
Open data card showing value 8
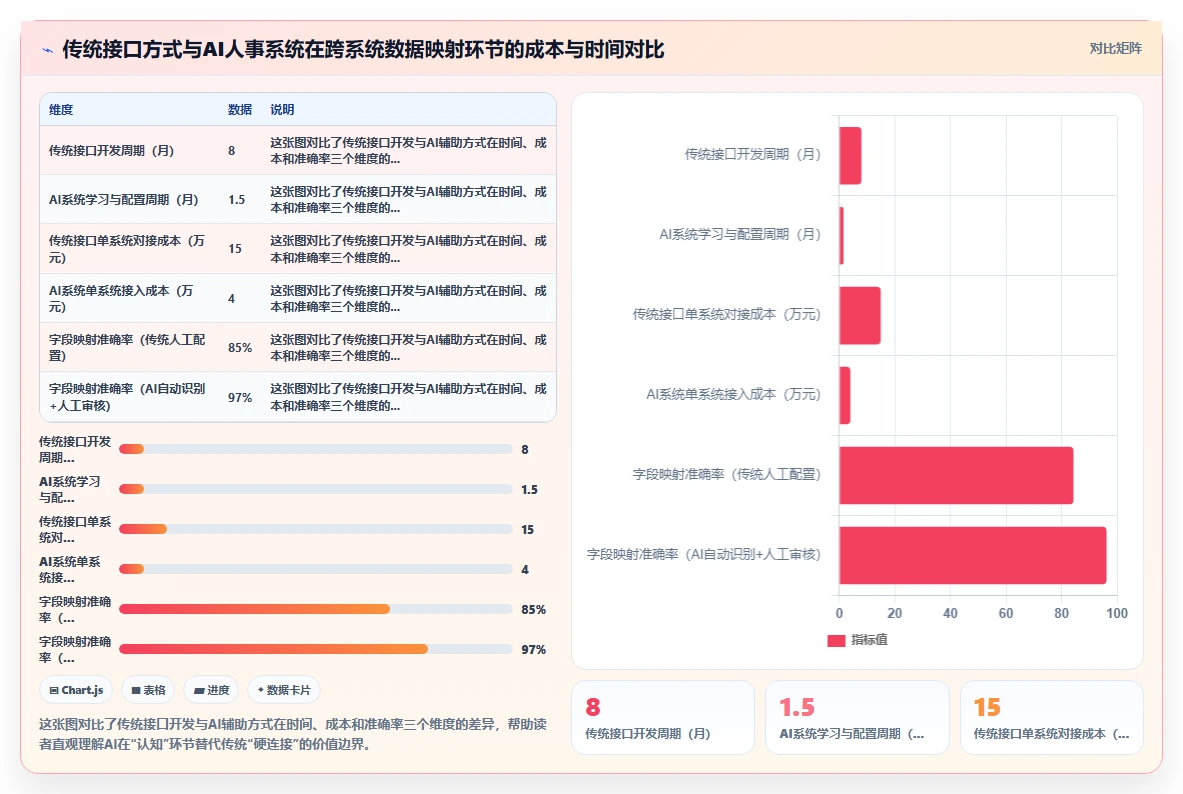[662, 718]
